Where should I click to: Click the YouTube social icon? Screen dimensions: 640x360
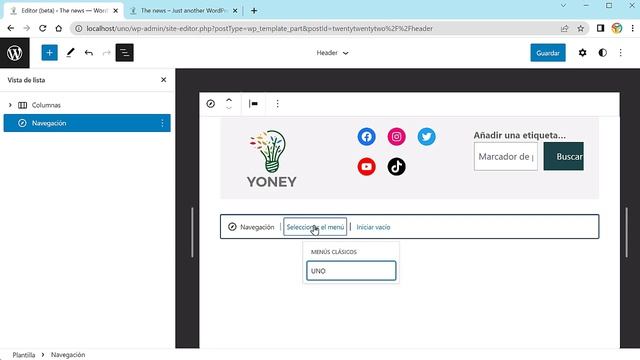(x=367, y=167)
